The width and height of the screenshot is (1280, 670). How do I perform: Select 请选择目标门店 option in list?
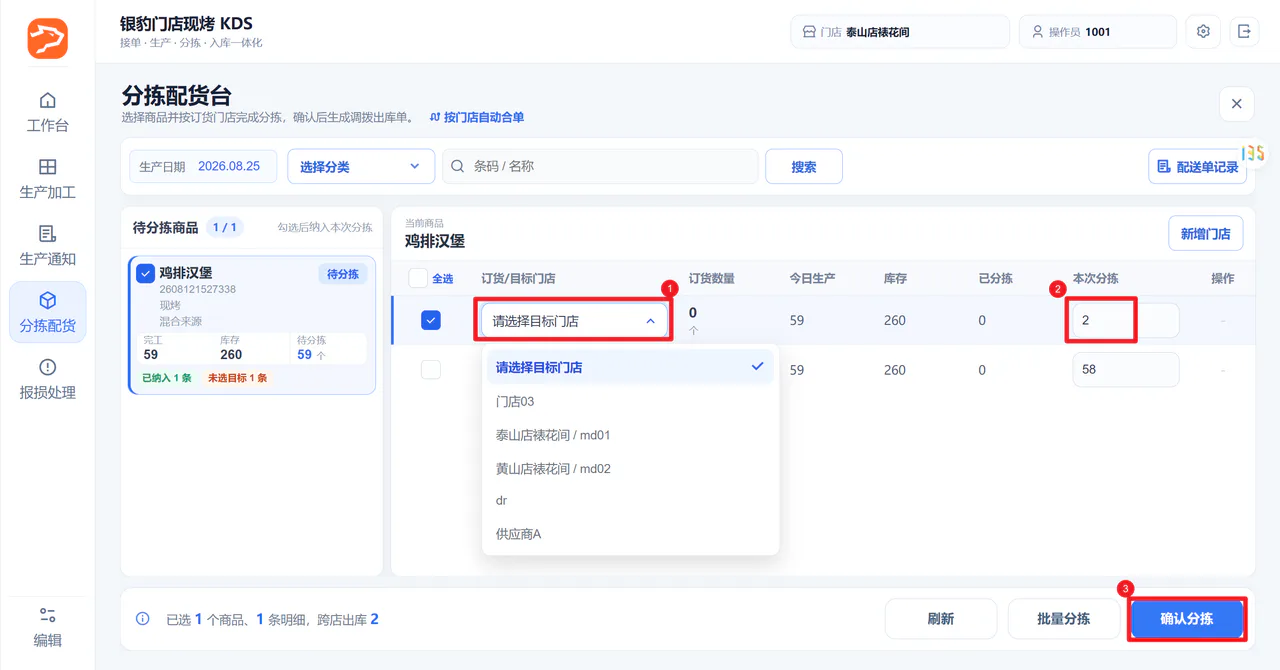tap(630, 367)
